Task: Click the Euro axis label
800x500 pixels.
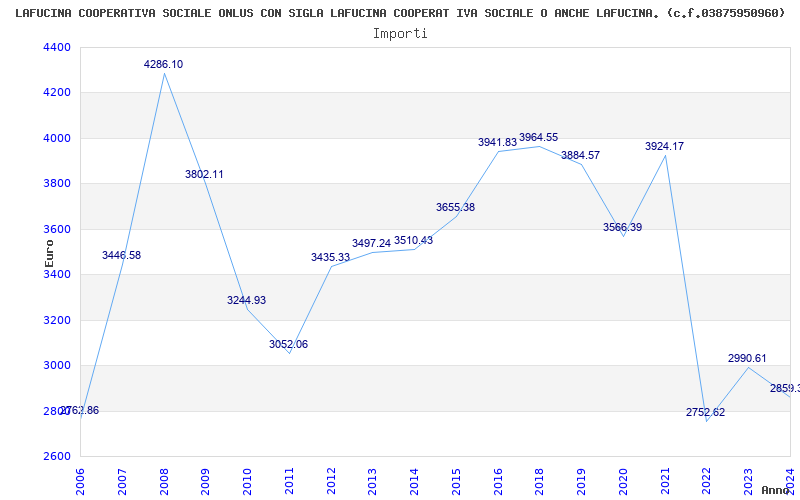Action: pyautogui.click(x=49, y=254)
